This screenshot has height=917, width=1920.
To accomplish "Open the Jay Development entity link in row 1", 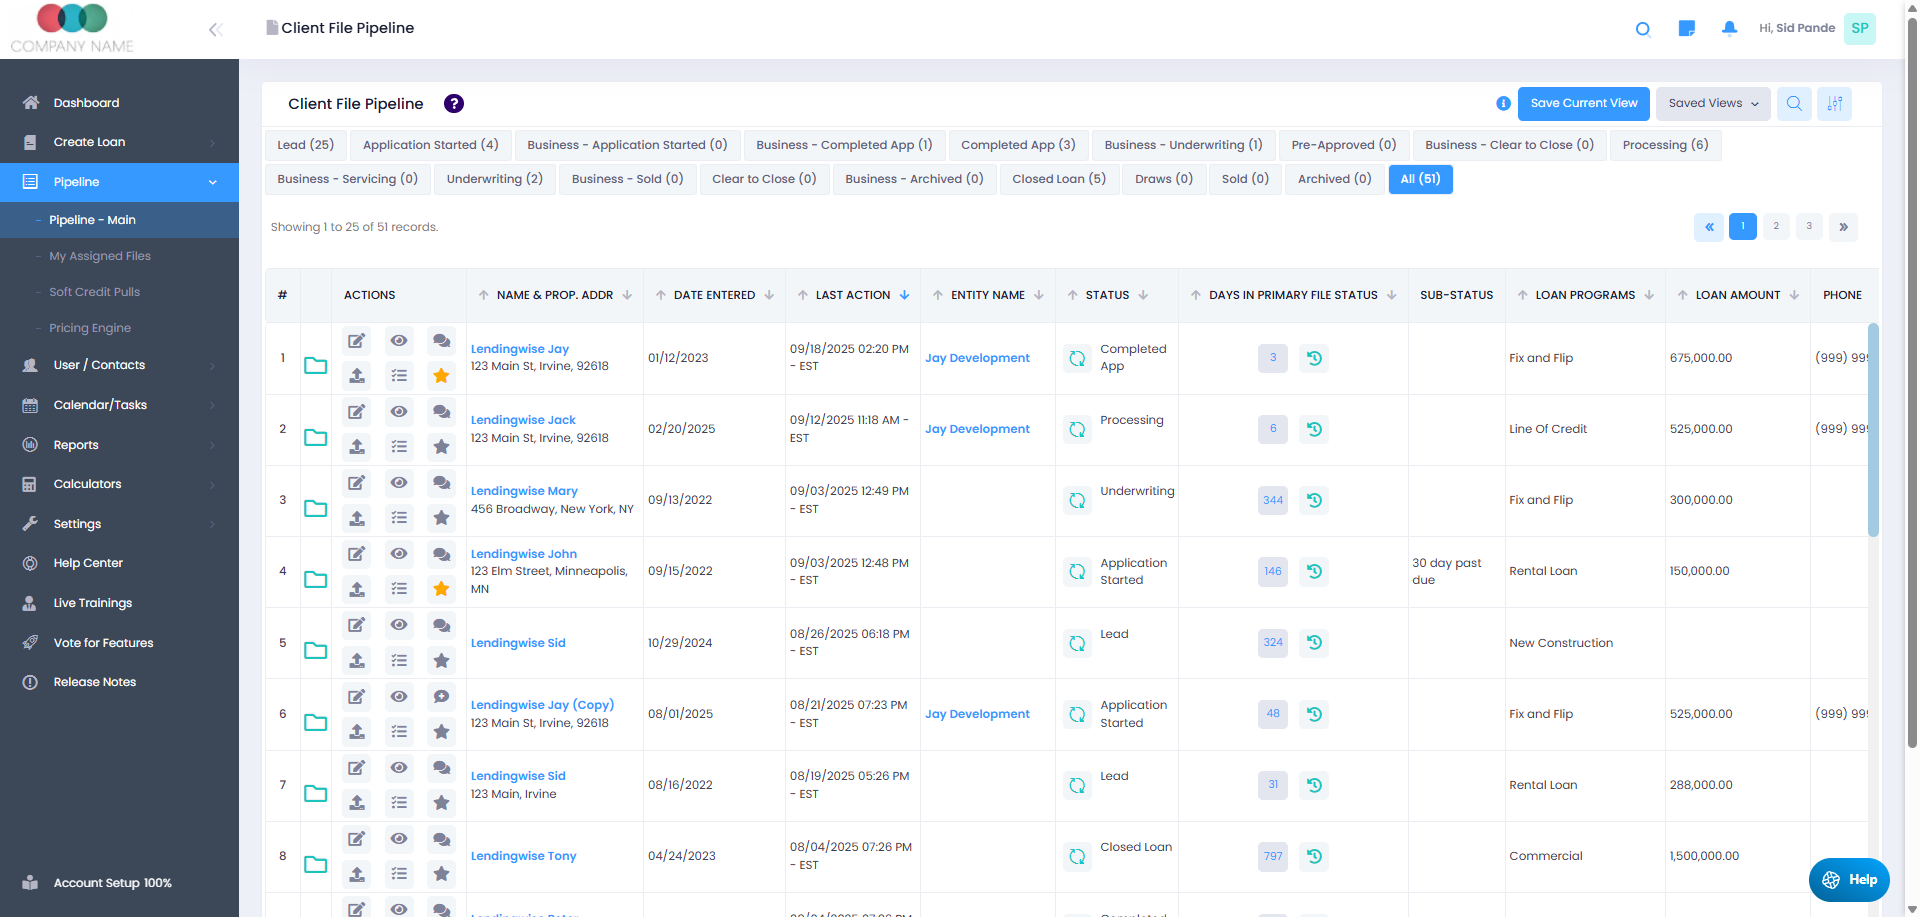I will point(977,358).
